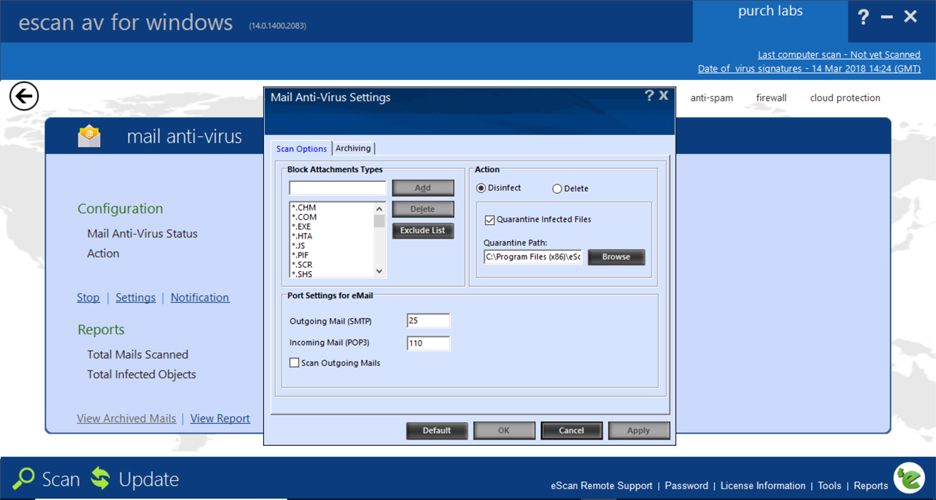Viewport: 936px width, 500px height.
Task: Go back using the circled arrow icon
Action: coord(24,96)
